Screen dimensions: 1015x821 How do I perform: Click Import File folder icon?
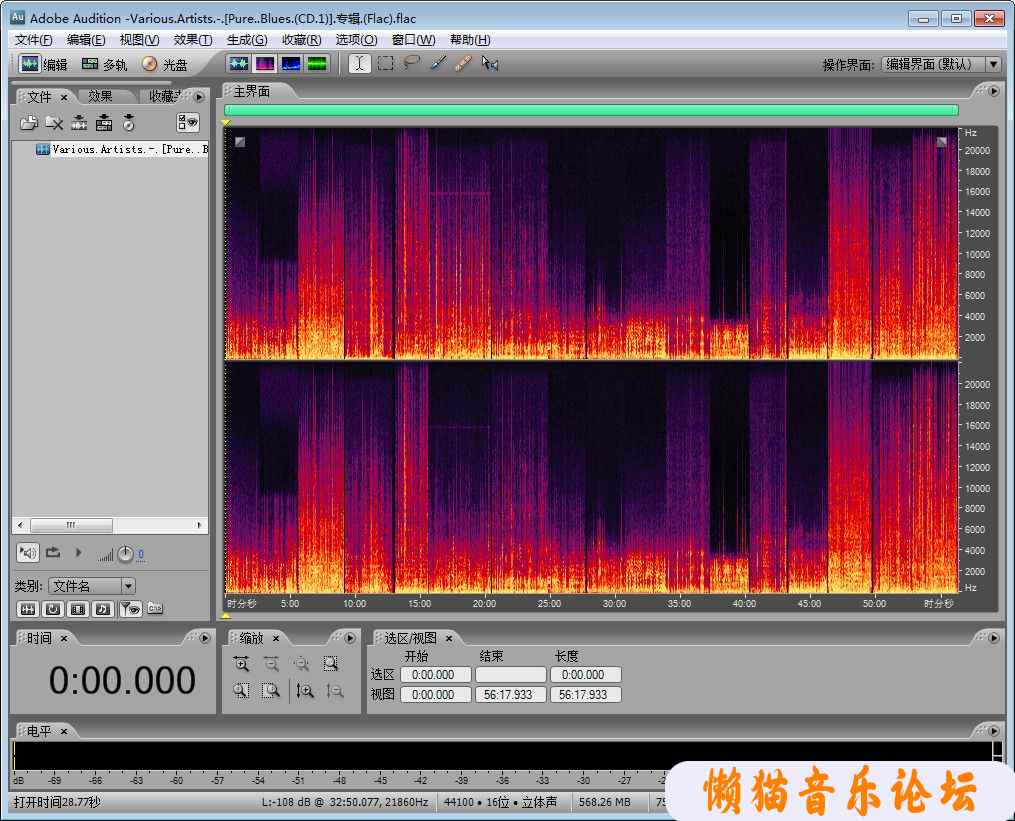pyautogui.click(x=28, y=122)
